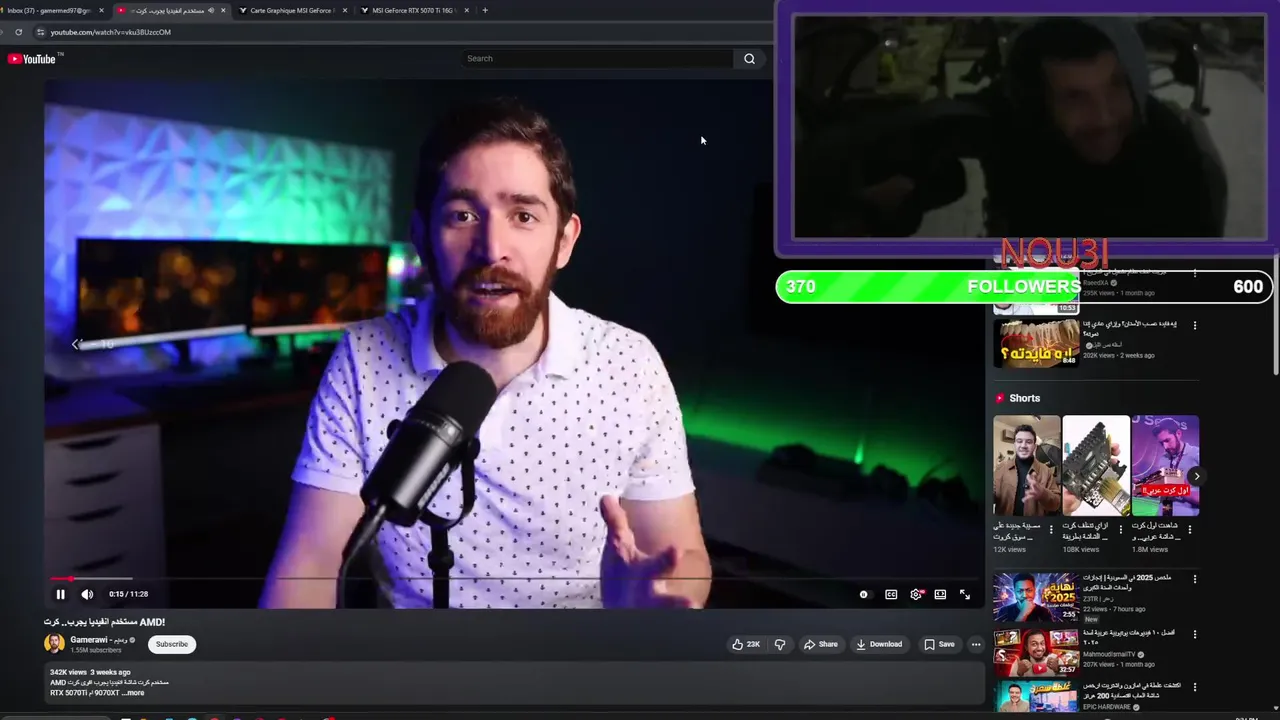Open the video player settings gear

click(916, 594)
